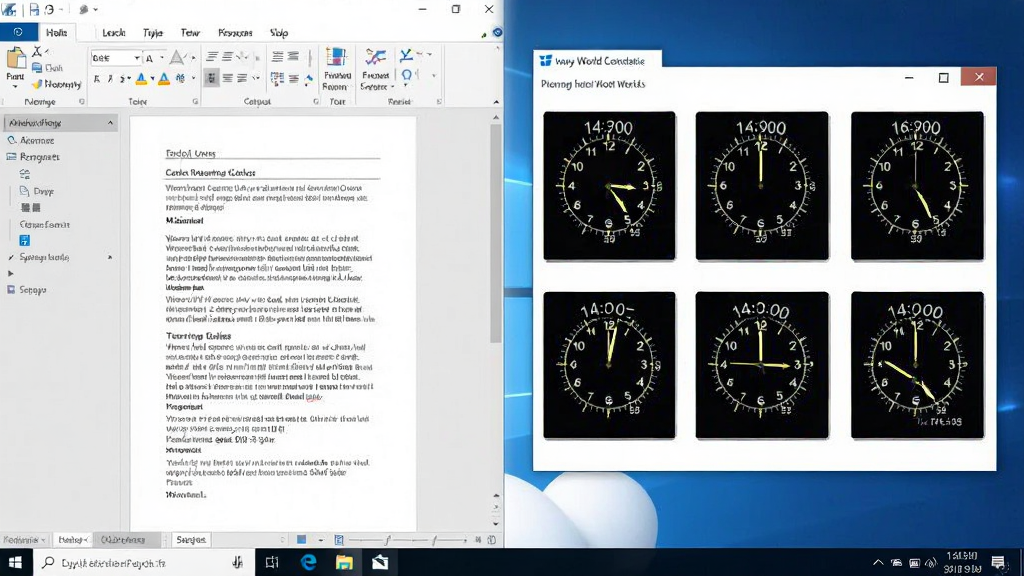
Task: Collapse the ribbon with the chevron
Action: tap(496, 102)
